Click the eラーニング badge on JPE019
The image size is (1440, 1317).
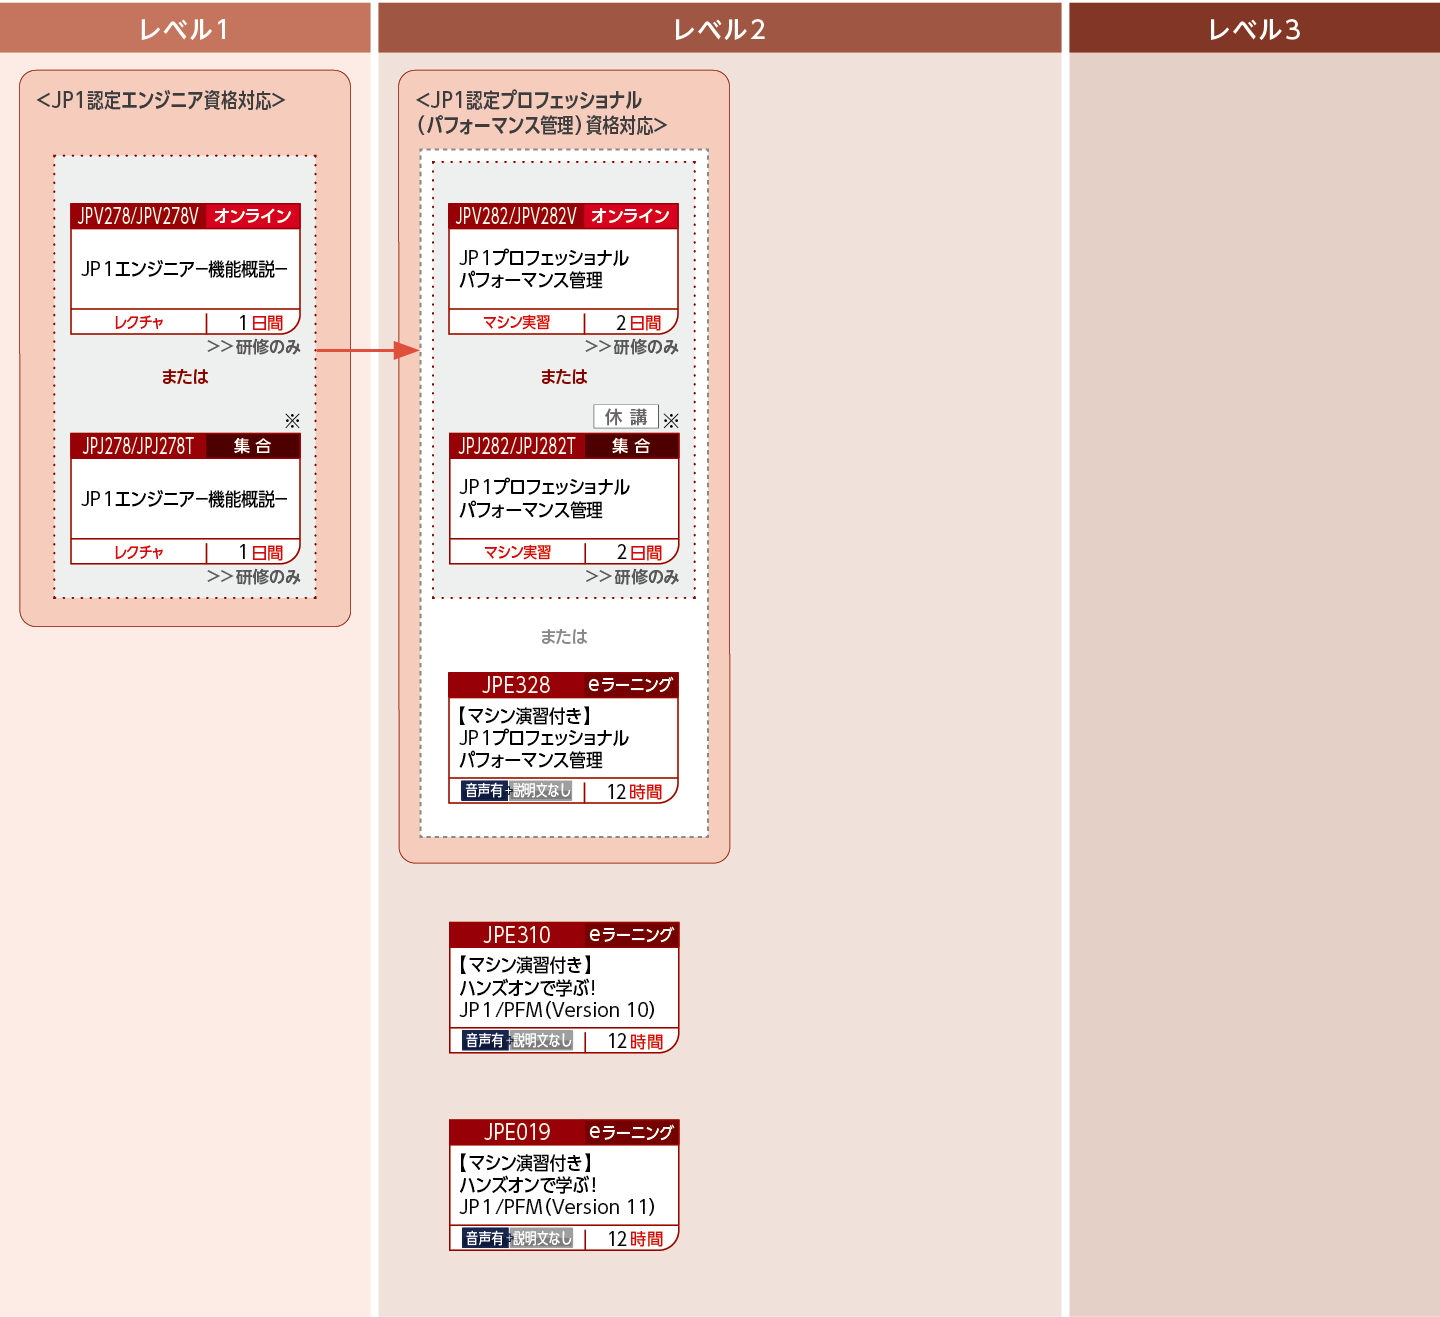point(632,1132)
